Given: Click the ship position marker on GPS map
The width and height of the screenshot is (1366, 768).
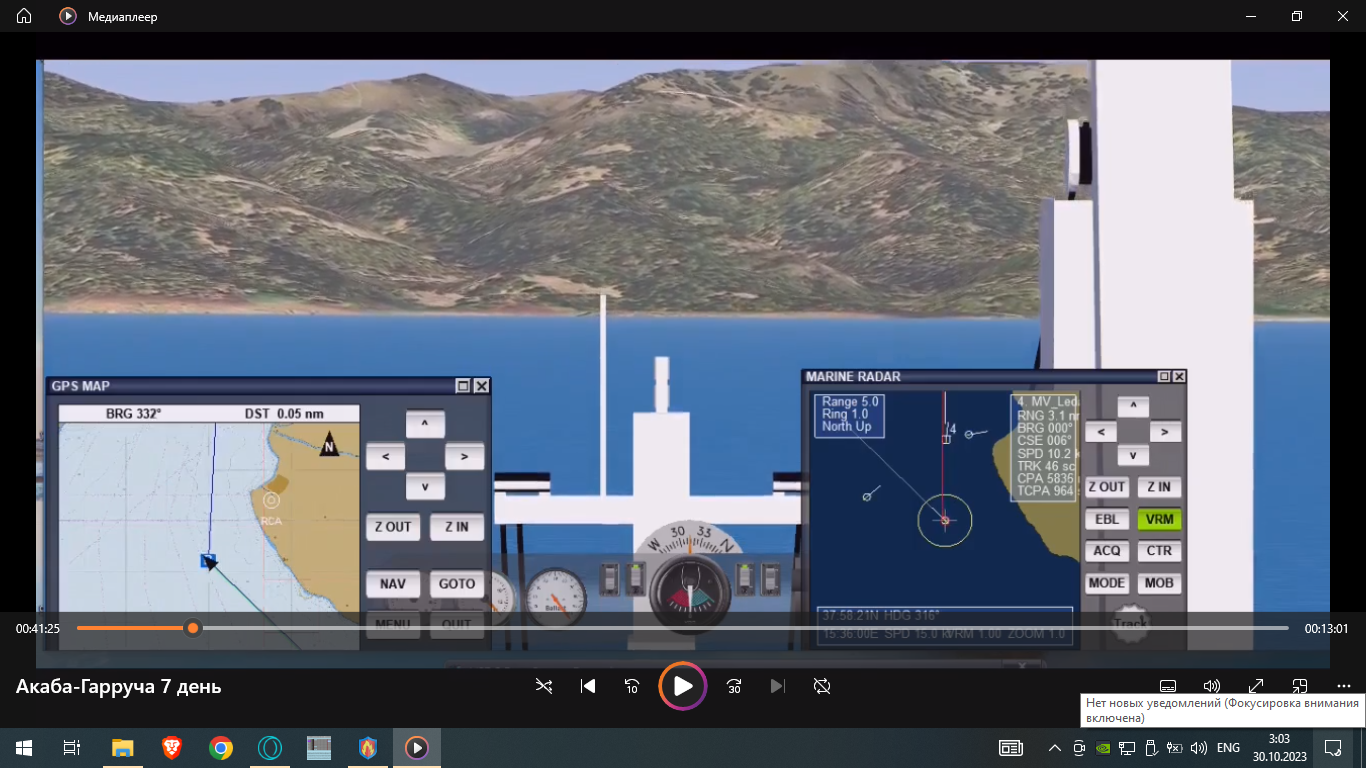Looking at the screenshot, I should pos(208,561).
